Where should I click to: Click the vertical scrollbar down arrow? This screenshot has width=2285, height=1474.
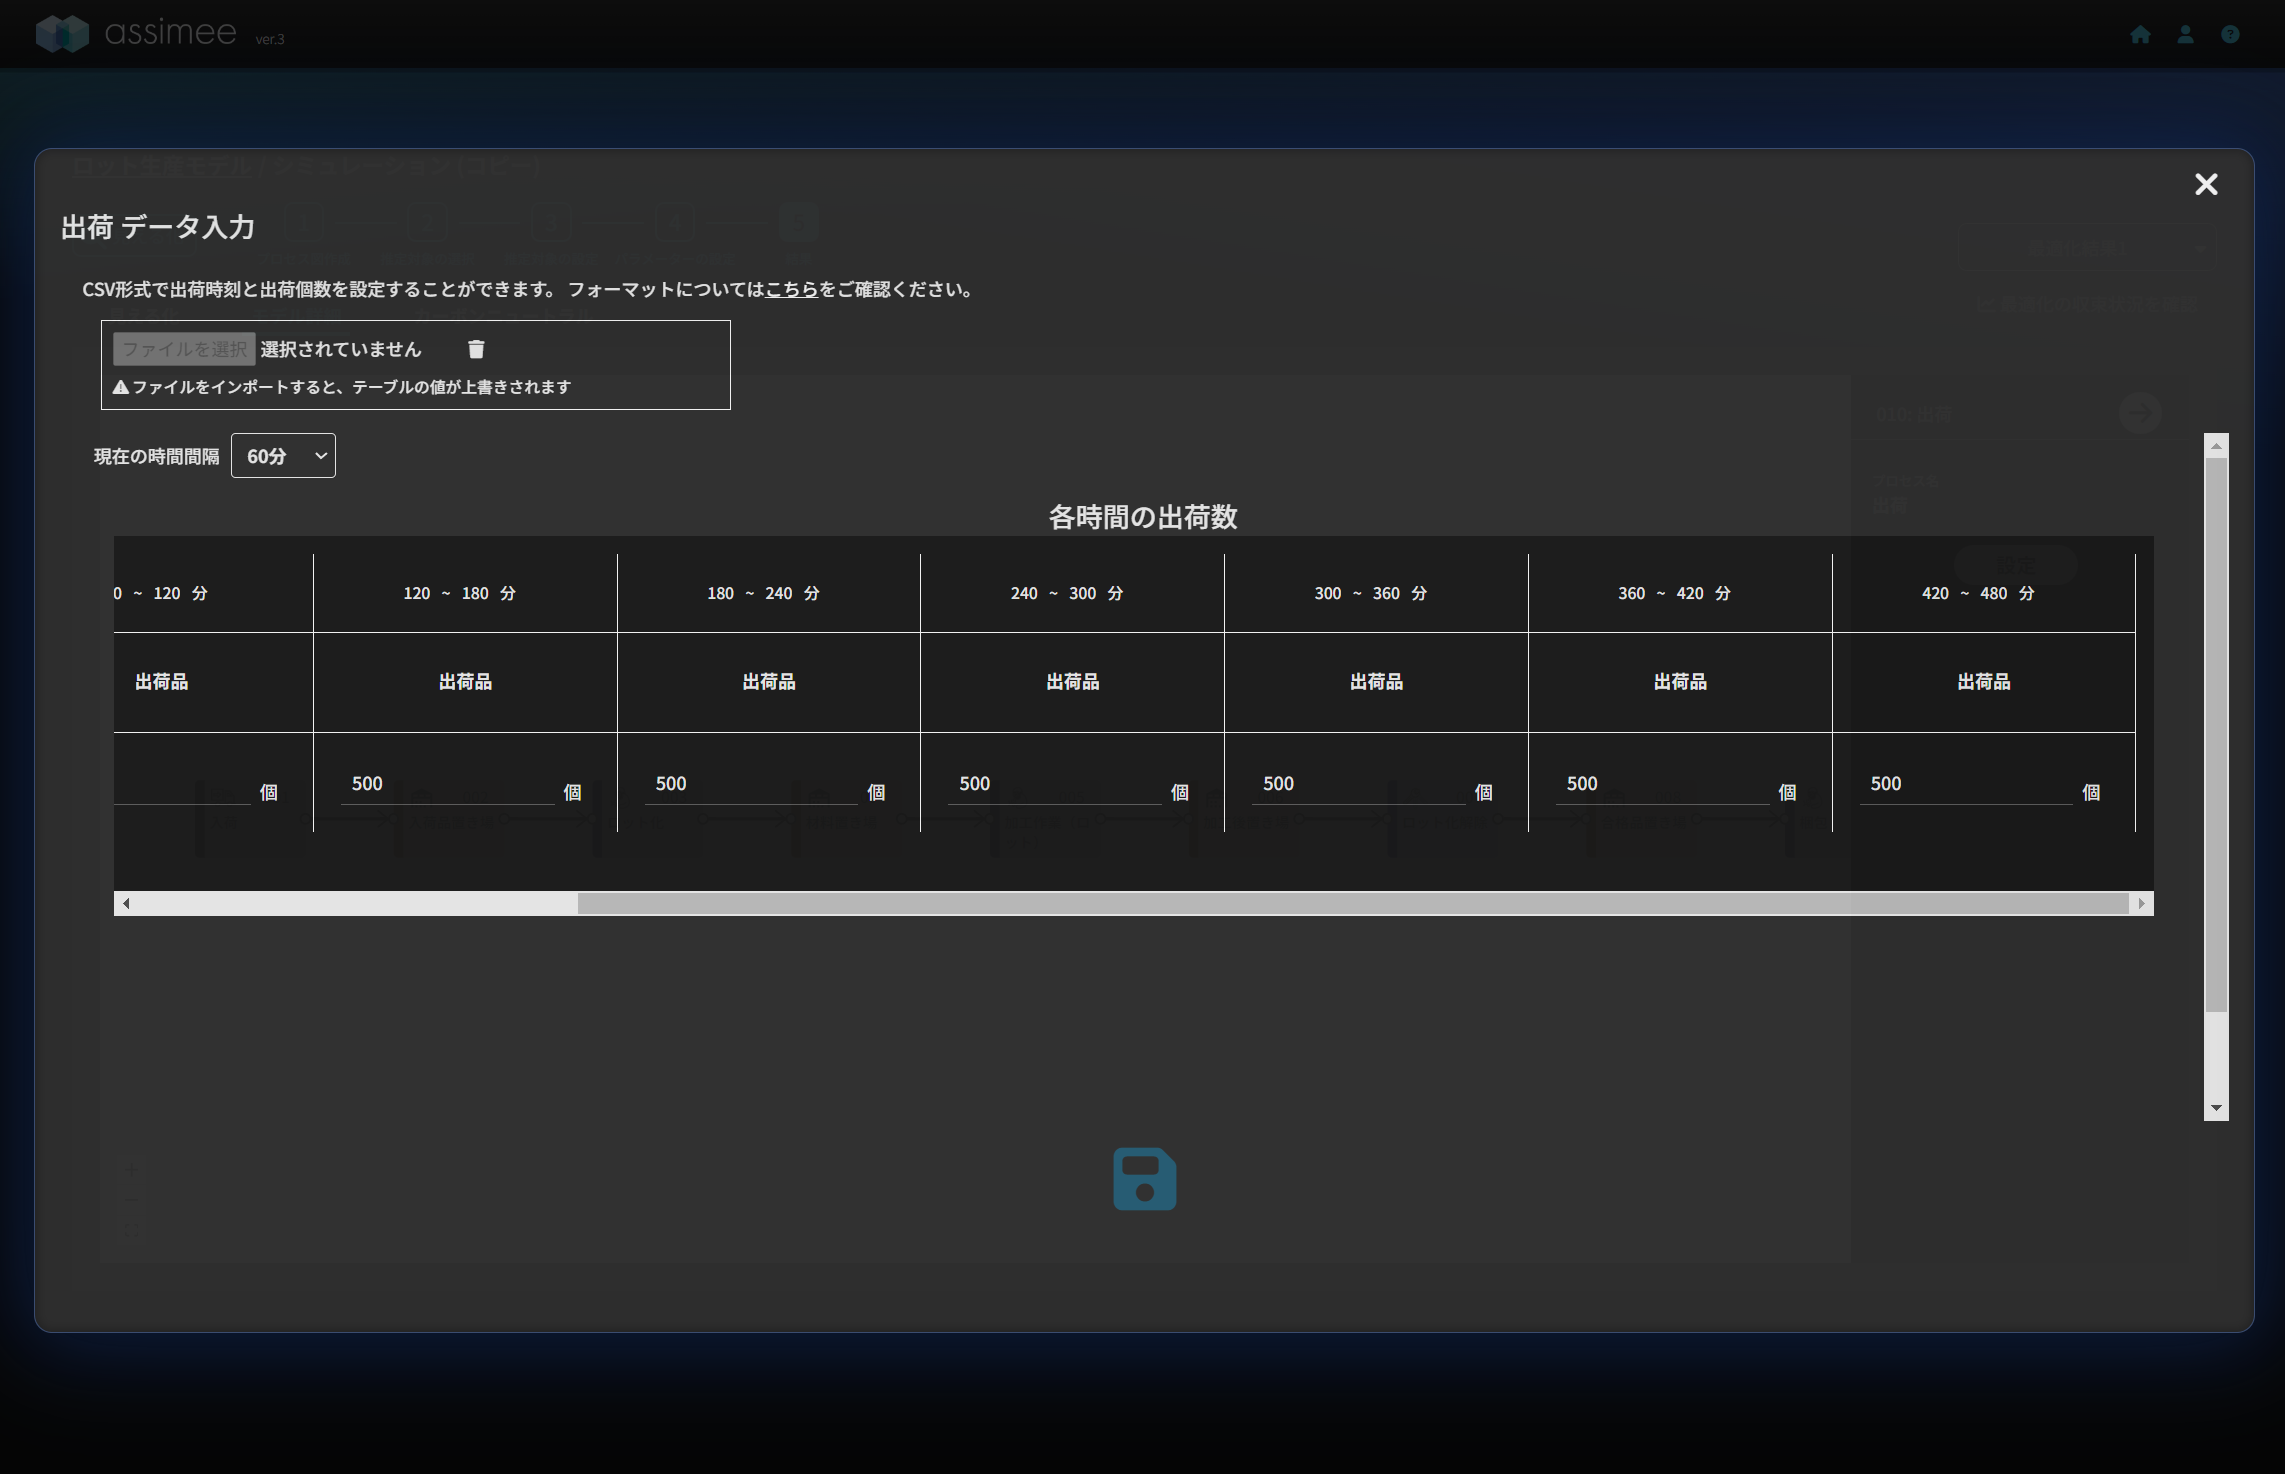tap(2216, 1108)
